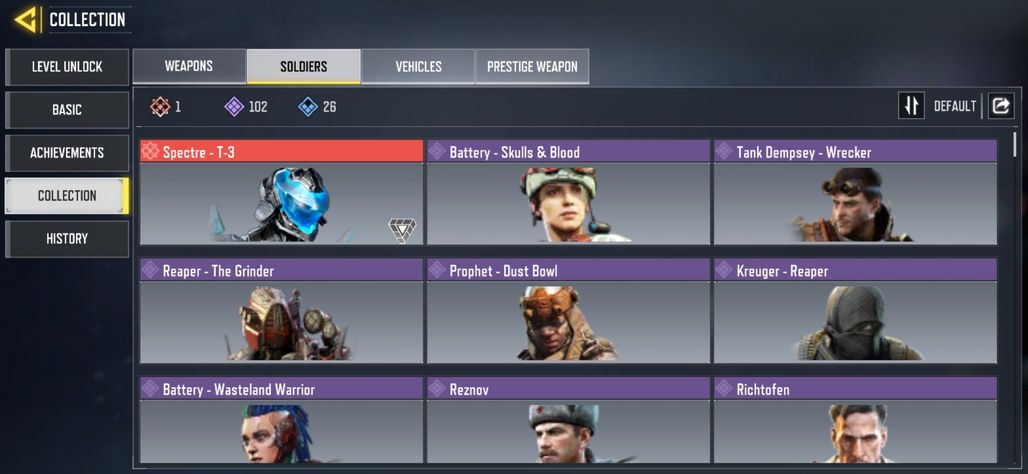The height and width of the screenshot is (474, 1028).
Task: Open the DEFAULT sort dropdown
Action: coord(955,106)
